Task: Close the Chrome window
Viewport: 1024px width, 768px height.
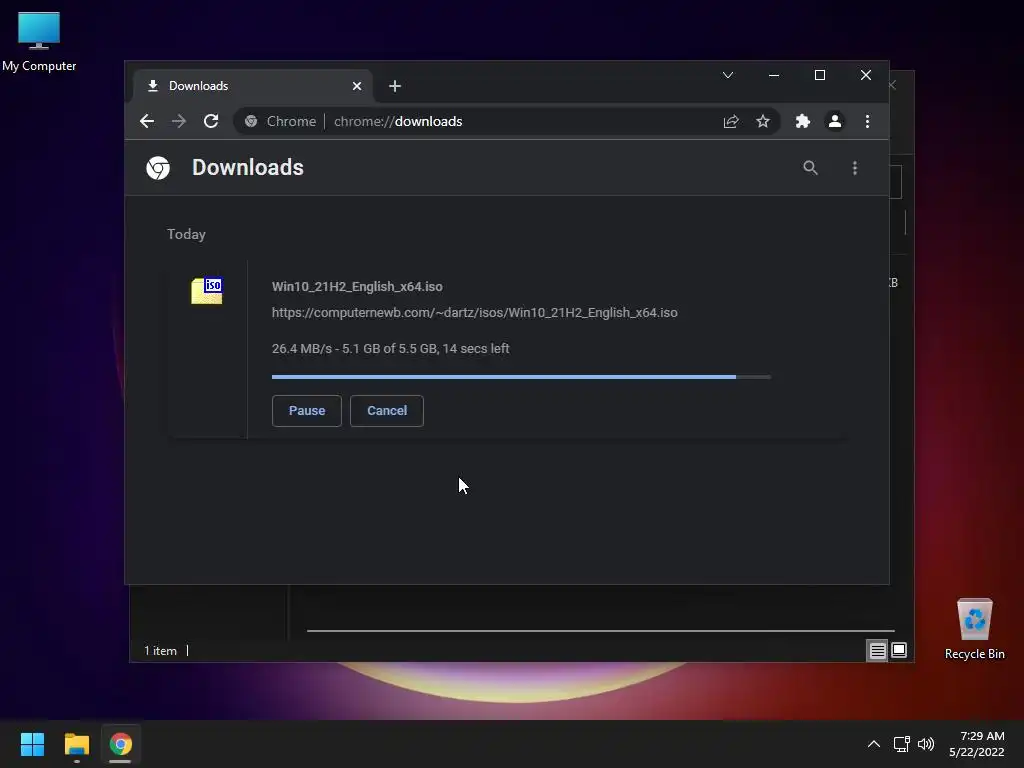Action: [865, 75]
